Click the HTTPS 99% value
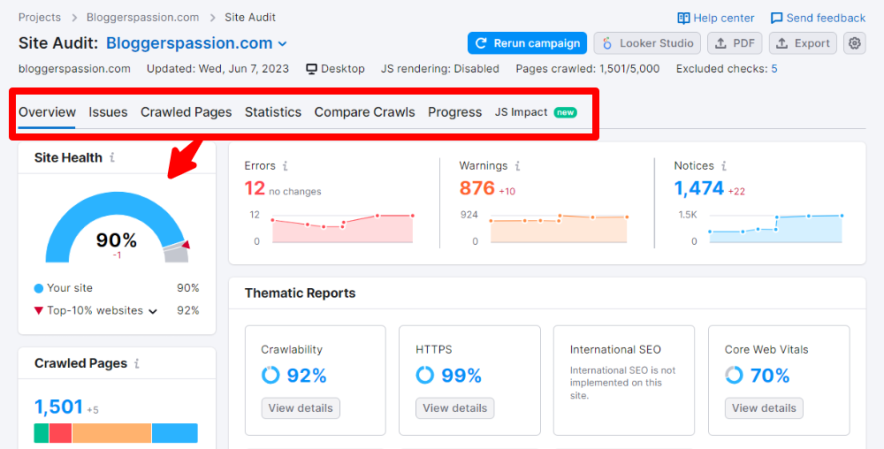This screenshot has height=449, width=884. coord(461,375)
